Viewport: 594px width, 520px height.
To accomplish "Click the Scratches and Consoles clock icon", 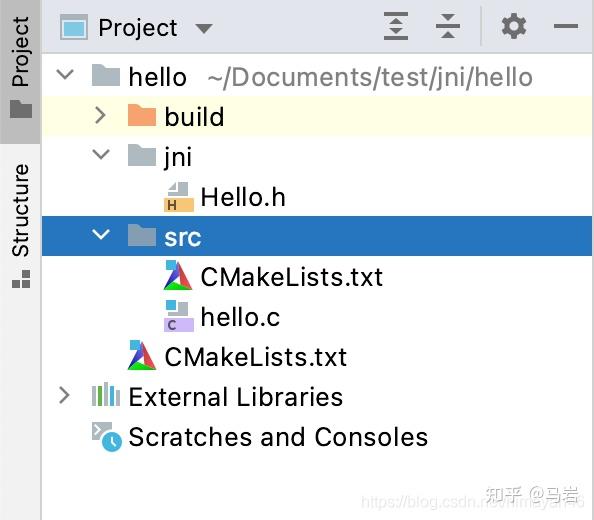I will pos(107,437).
